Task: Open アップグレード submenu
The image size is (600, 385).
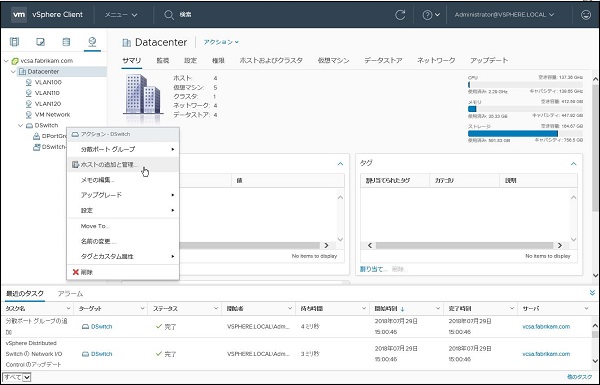Action: coord(123,195)
